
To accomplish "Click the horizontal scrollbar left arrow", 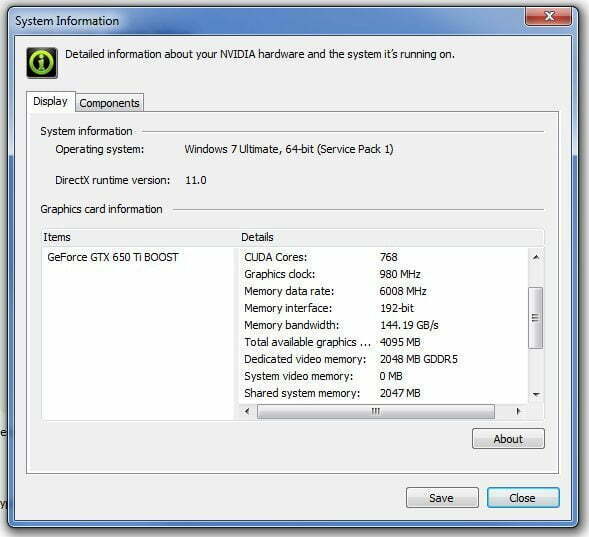I will [x=247, y=411].
